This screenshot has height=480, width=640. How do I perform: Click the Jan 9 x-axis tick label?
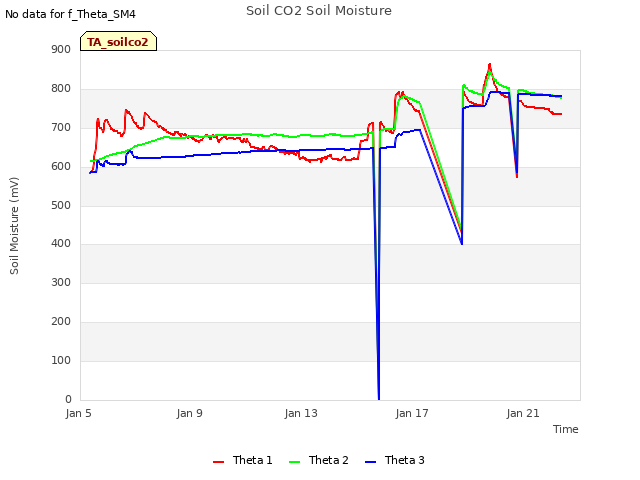(190, 413)
